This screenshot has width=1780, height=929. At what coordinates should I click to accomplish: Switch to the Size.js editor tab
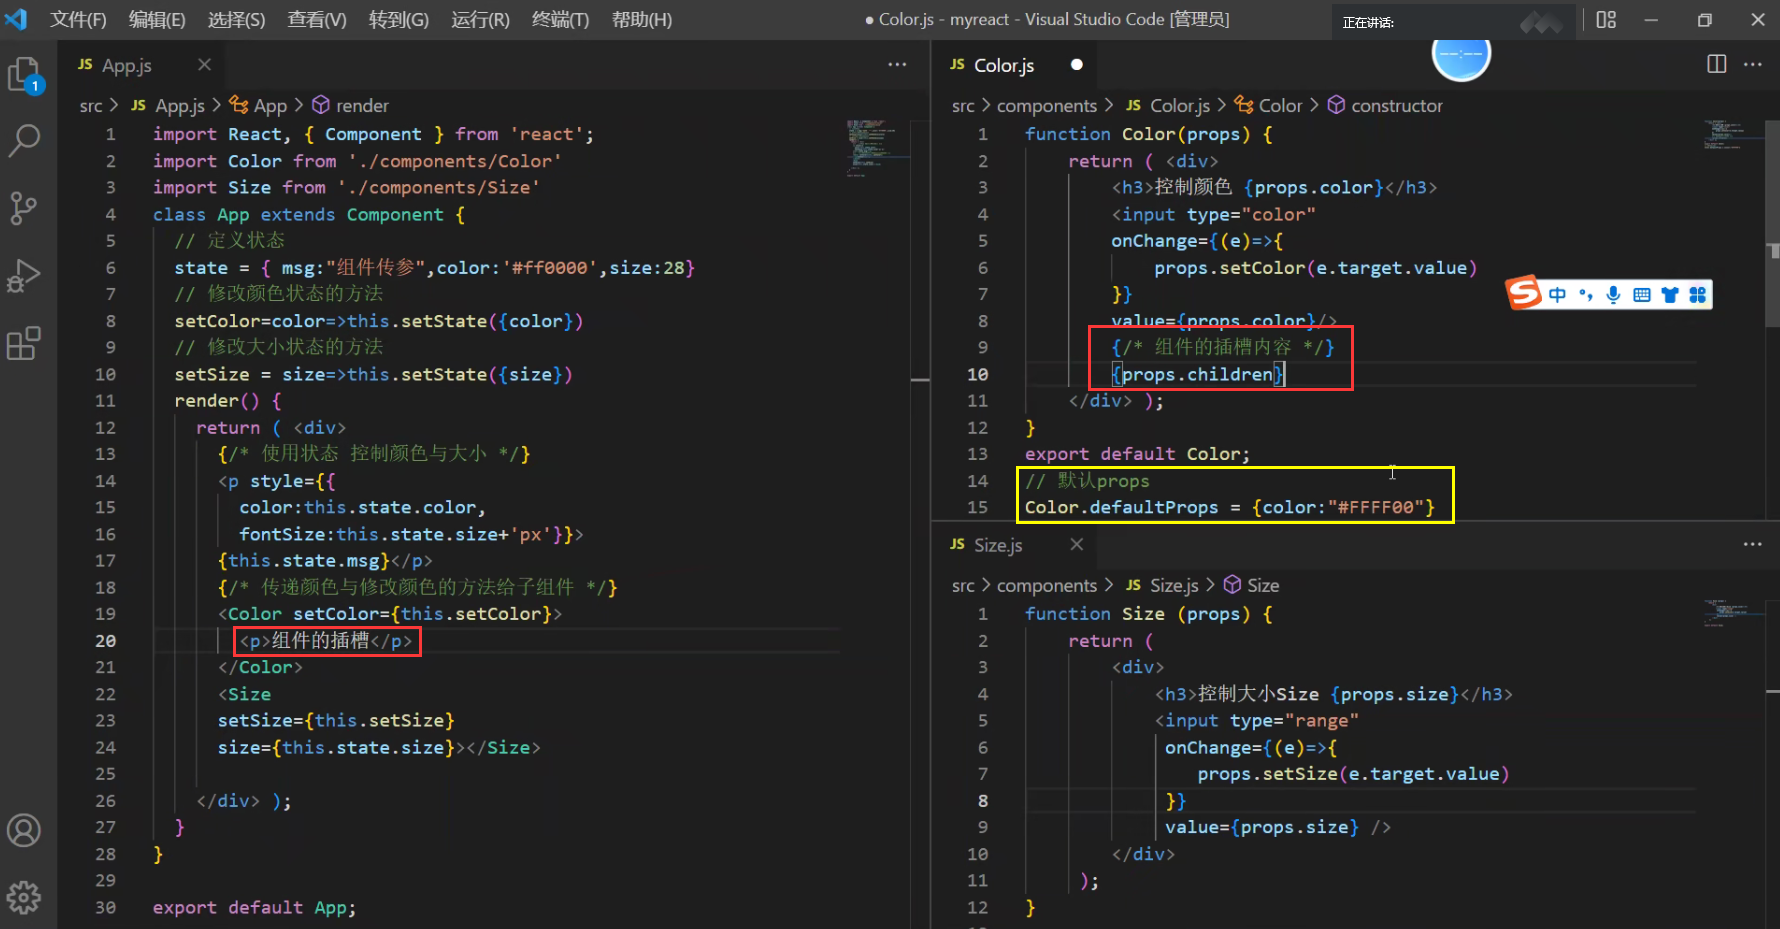(x=1014, y=544)
